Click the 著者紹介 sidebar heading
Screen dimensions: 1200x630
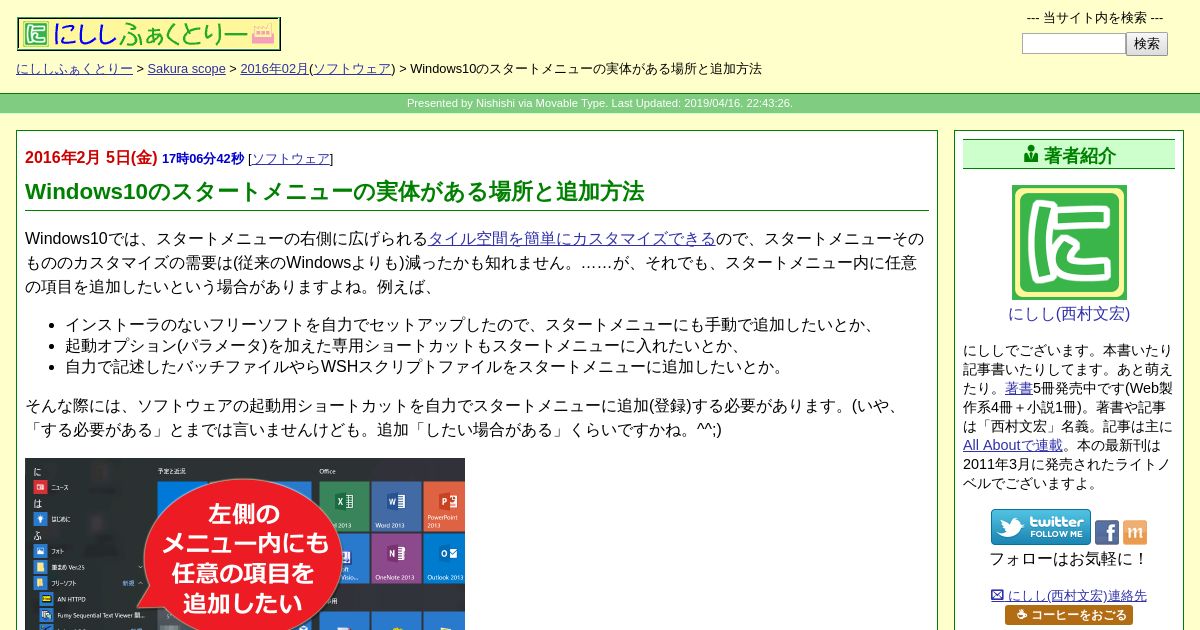[x=1069, y=155]
